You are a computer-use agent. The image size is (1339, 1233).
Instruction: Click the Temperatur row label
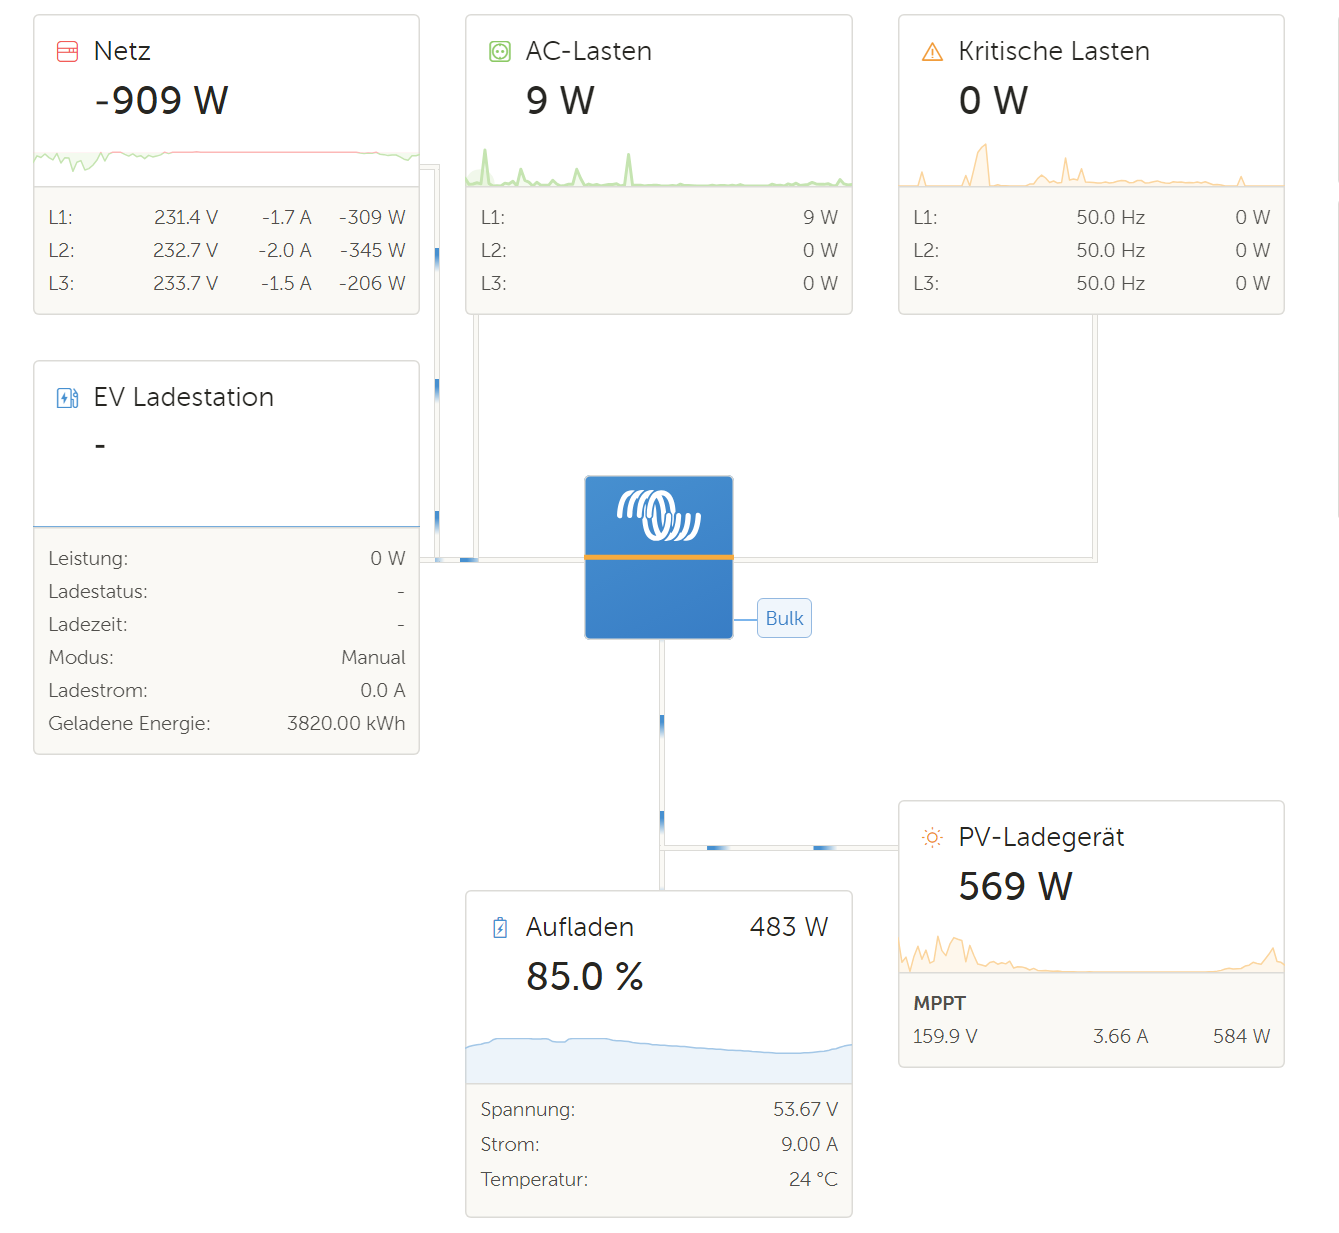(x=534, y=1179)
